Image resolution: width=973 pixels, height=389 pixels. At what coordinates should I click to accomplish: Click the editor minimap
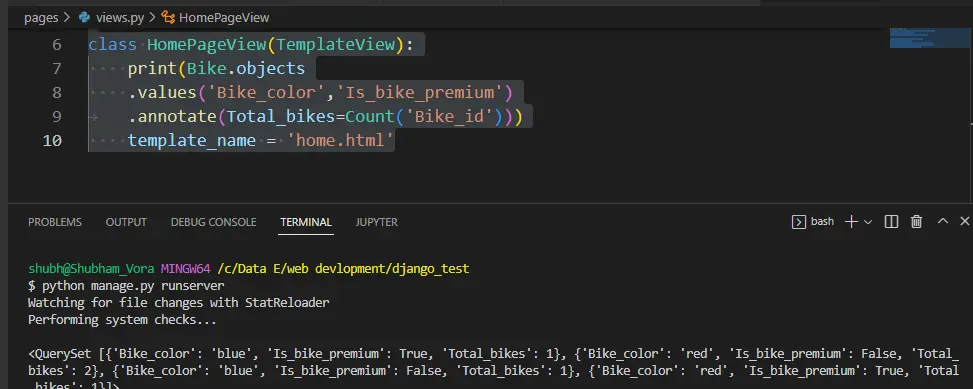(x=930, y=37)
